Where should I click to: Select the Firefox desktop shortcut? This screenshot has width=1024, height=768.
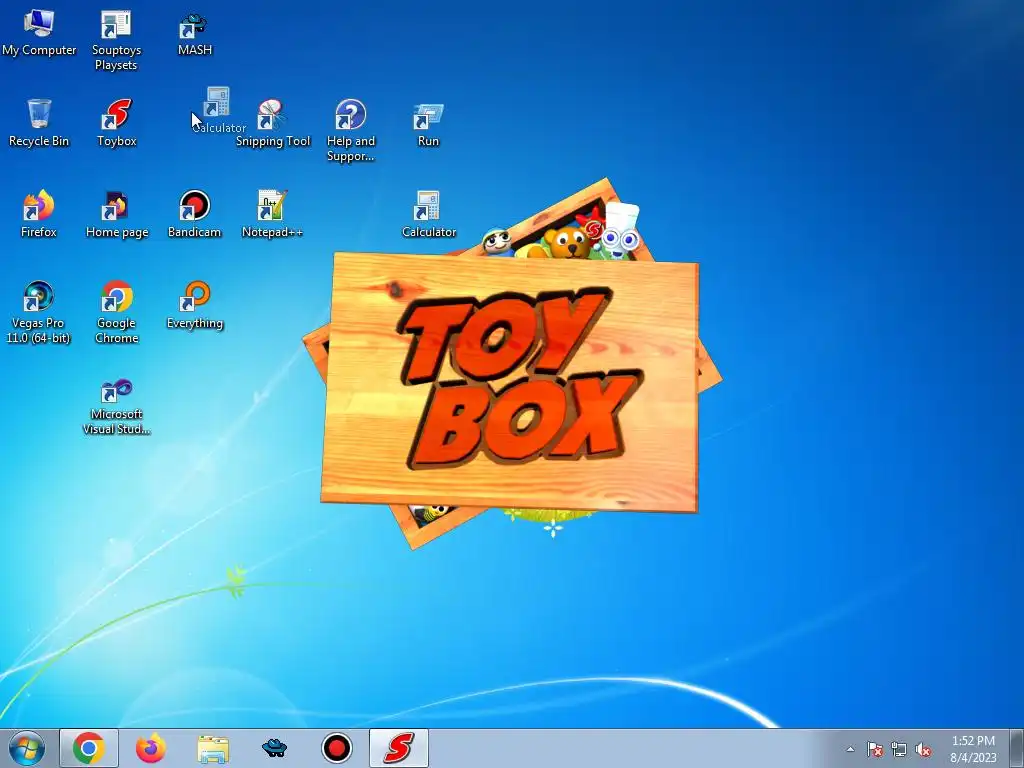[x=39, y=214]
